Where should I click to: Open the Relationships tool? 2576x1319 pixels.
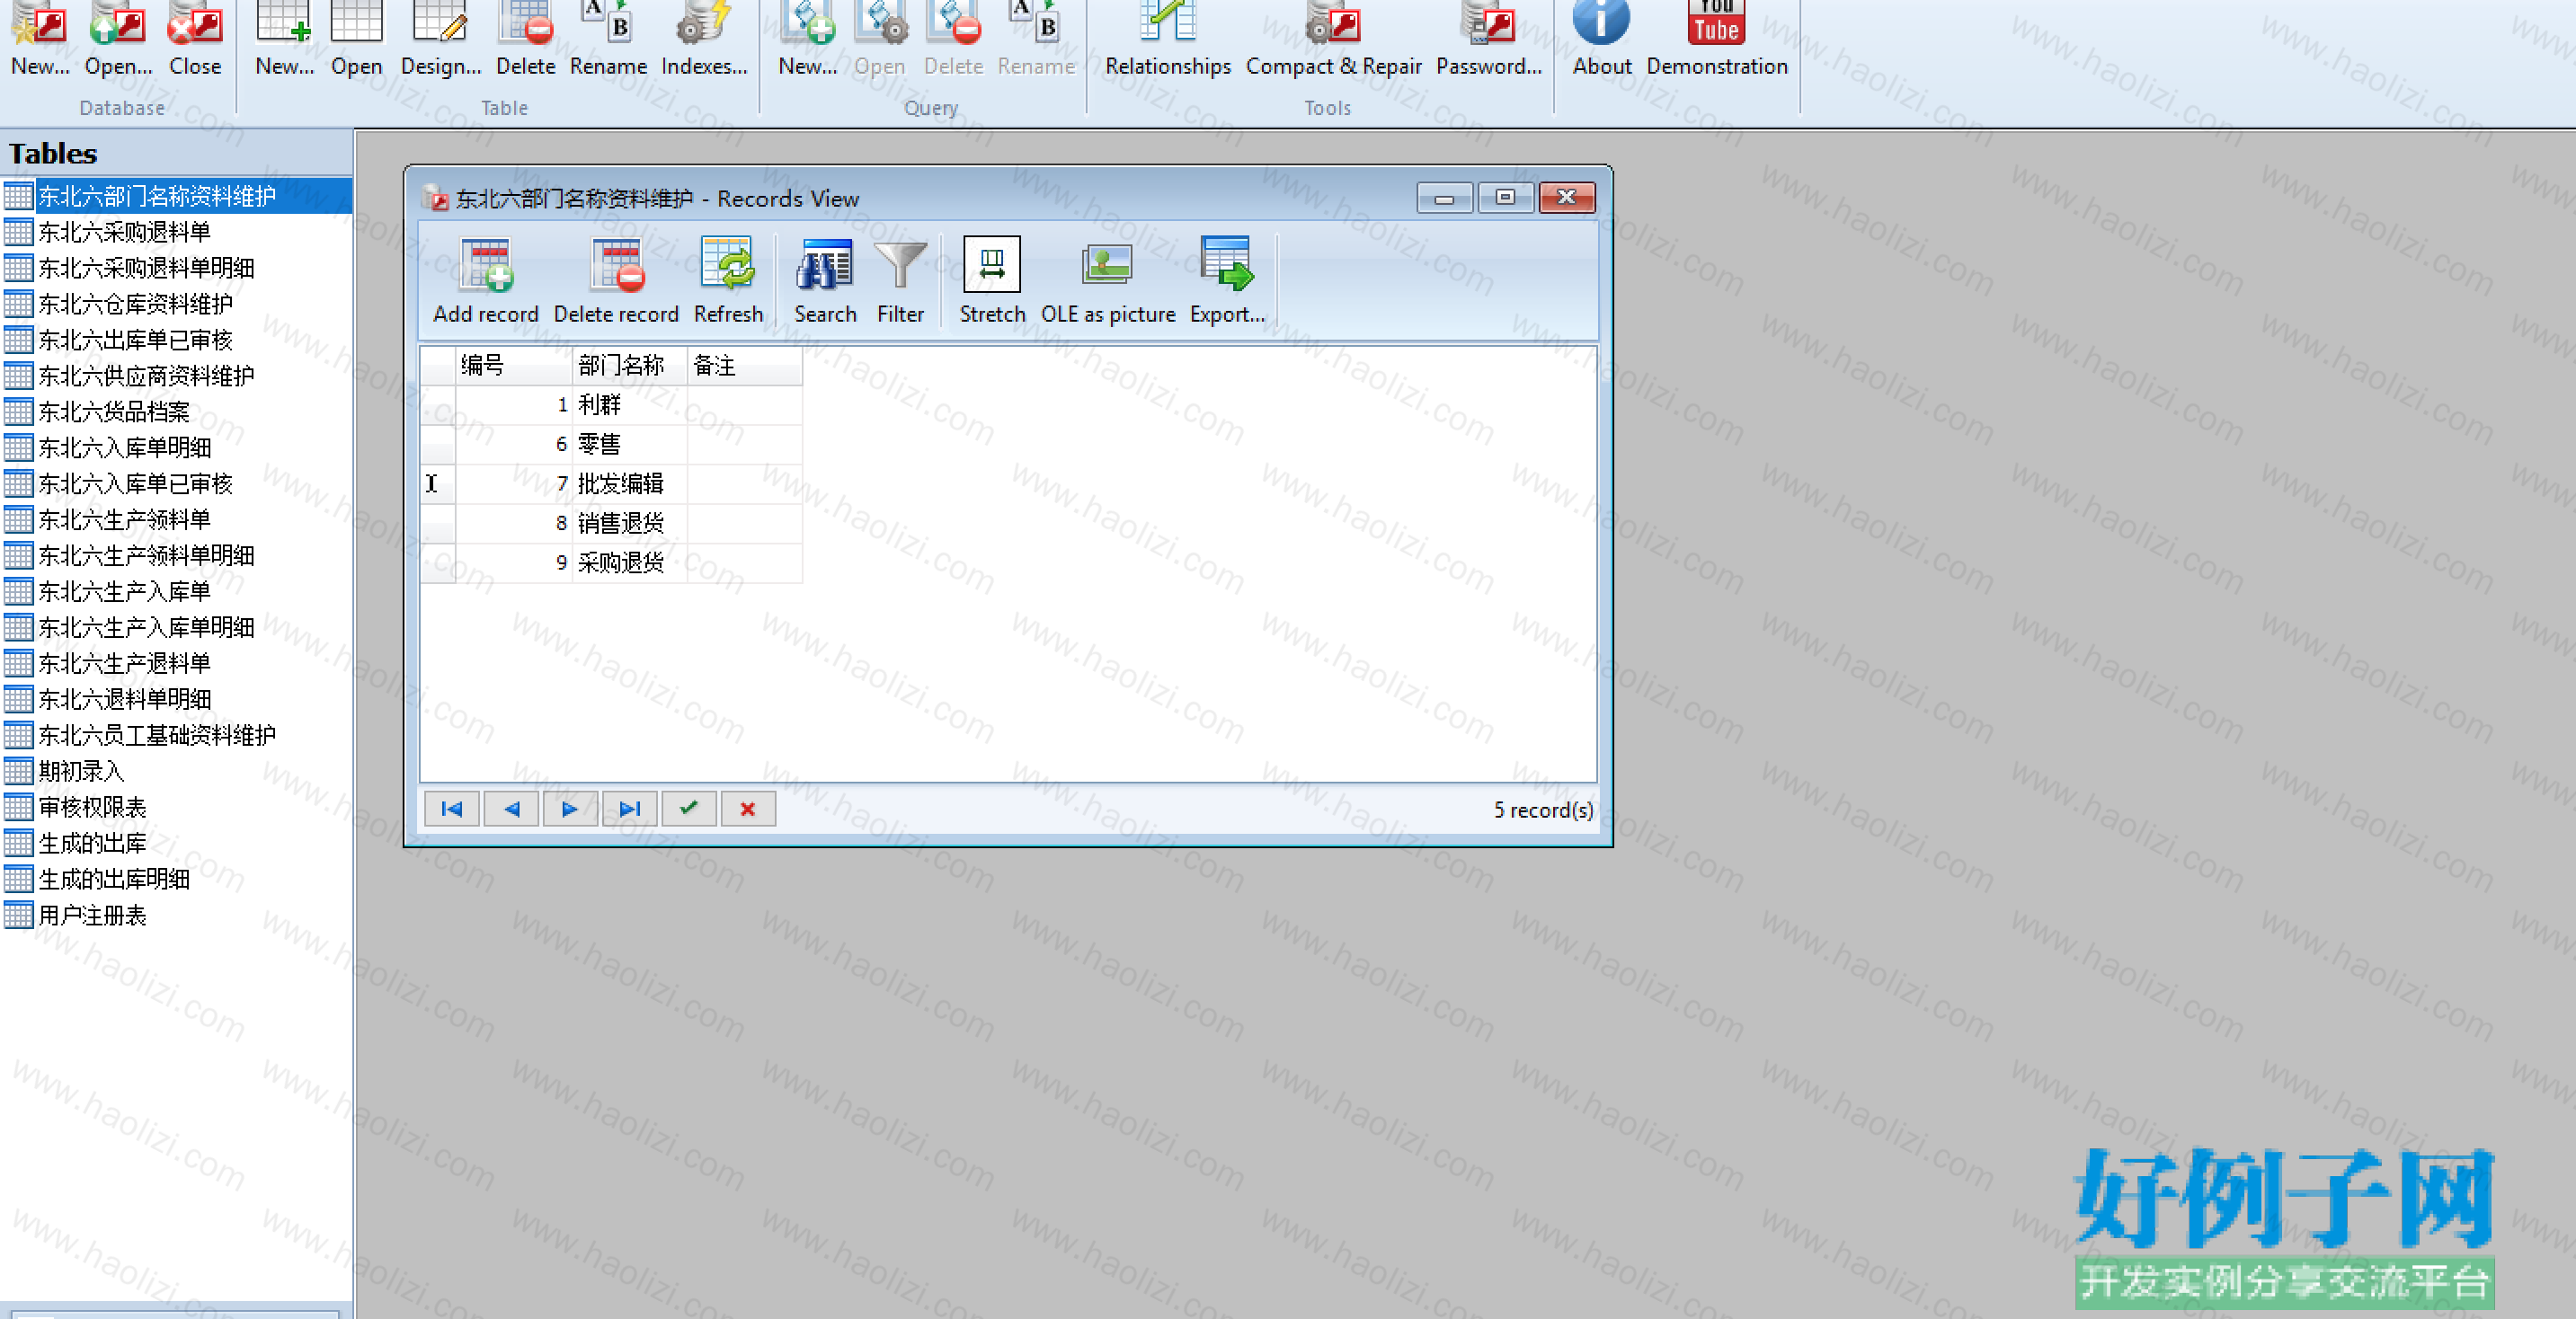(x=1168, y=40)
